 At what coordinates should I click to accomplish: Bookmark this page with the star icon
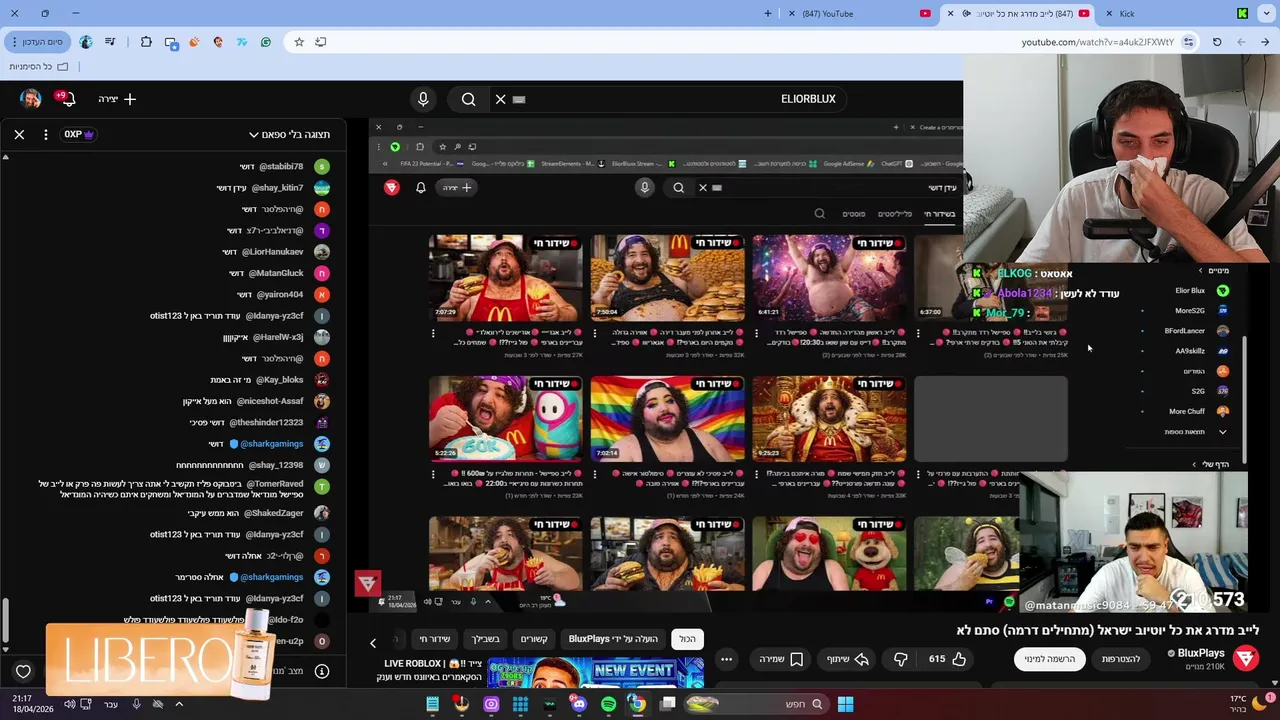point(299,42)
